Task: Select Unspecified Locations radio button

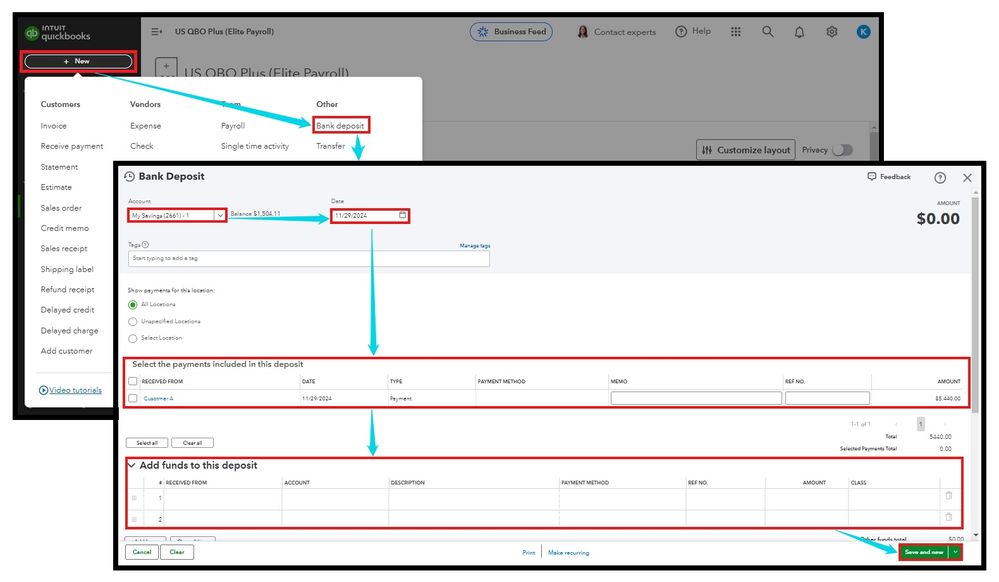Action: tap(133, 321)
